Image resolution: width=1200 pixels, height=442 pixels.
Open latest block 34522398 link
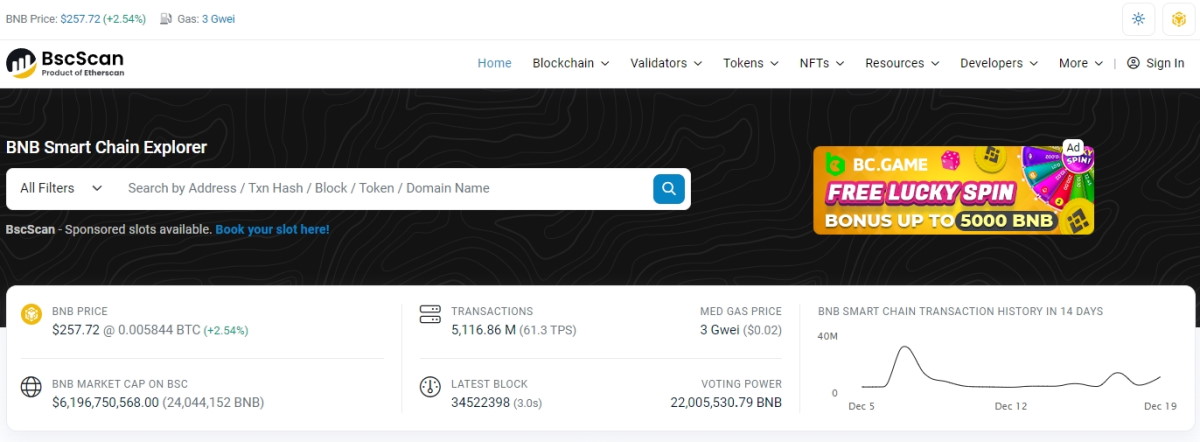click(x=481, y=402)
